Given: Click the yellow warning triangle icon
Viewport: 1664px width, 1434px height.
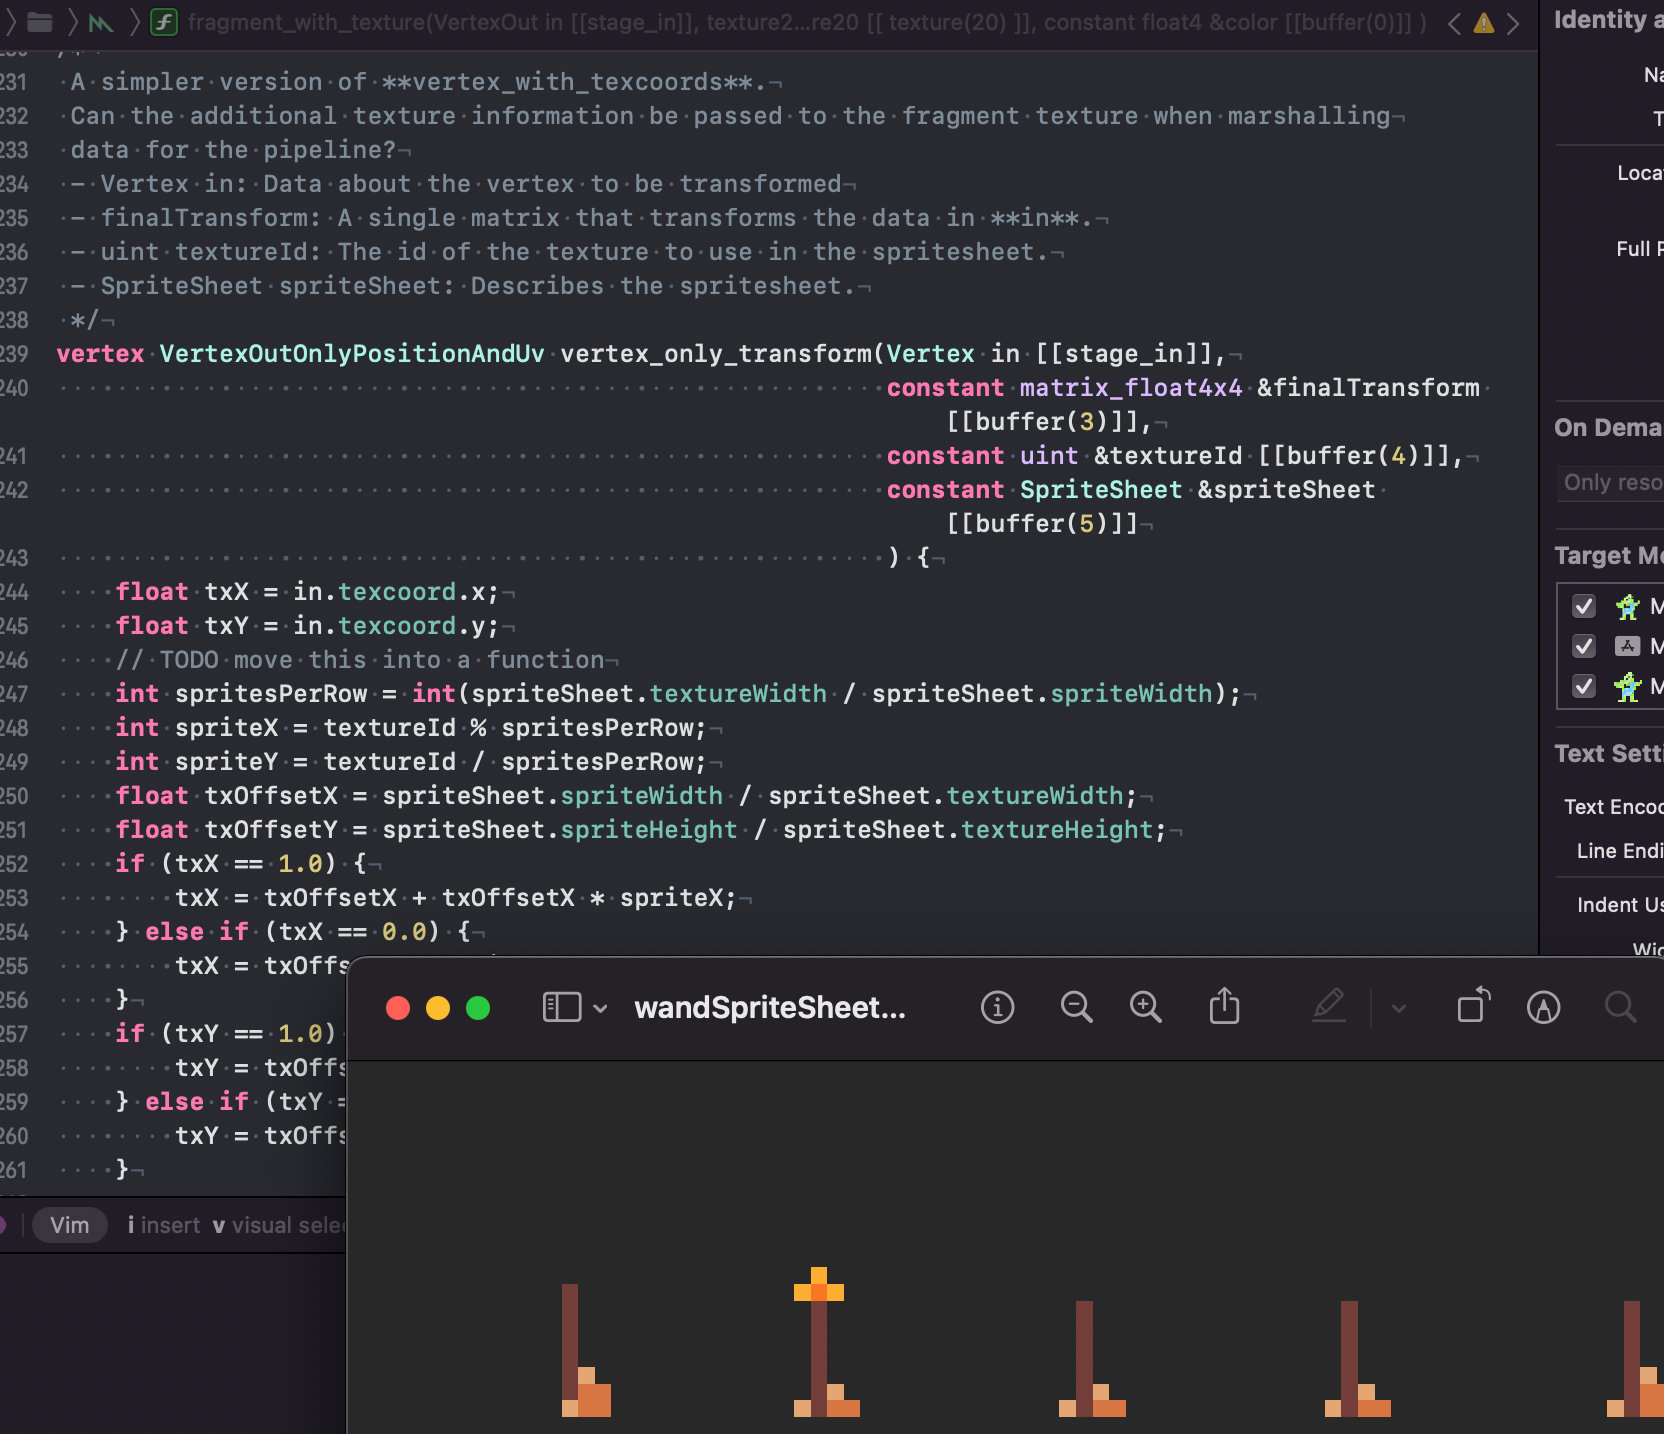Looking at the screenshot, I should coord(1484,23).
